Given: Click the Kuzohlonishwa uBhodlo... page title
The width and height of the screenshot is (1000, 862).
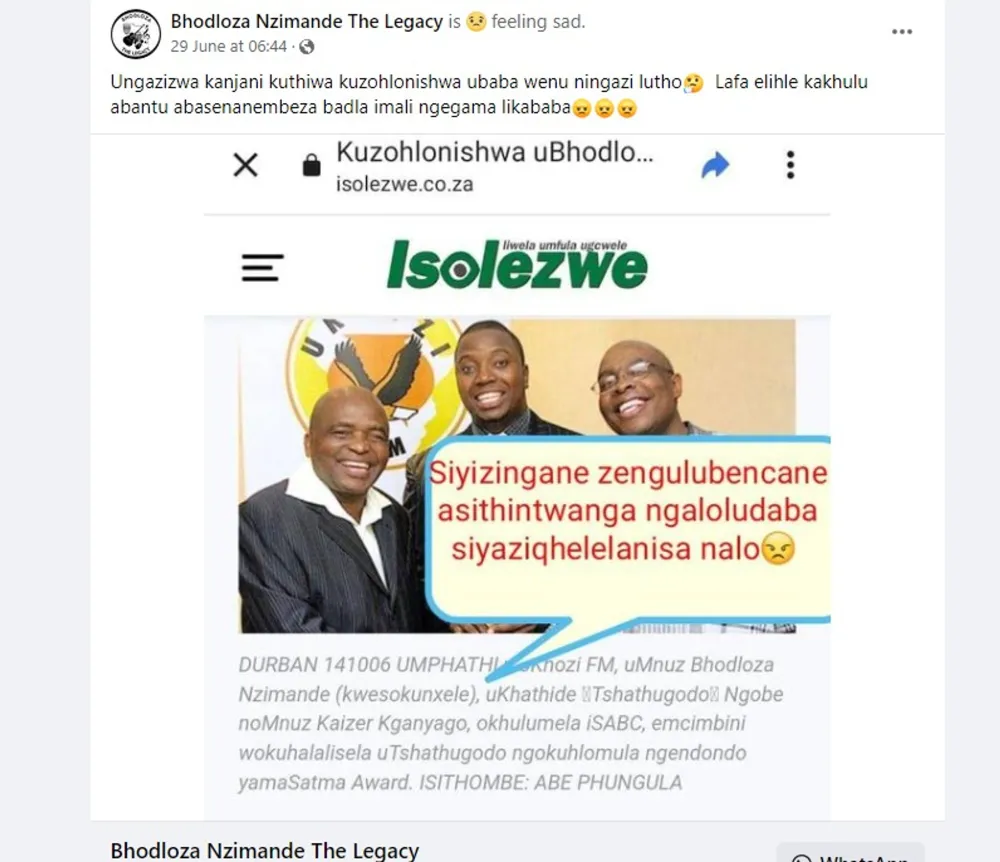Looking at the screenshot, I should click(494, 152).
